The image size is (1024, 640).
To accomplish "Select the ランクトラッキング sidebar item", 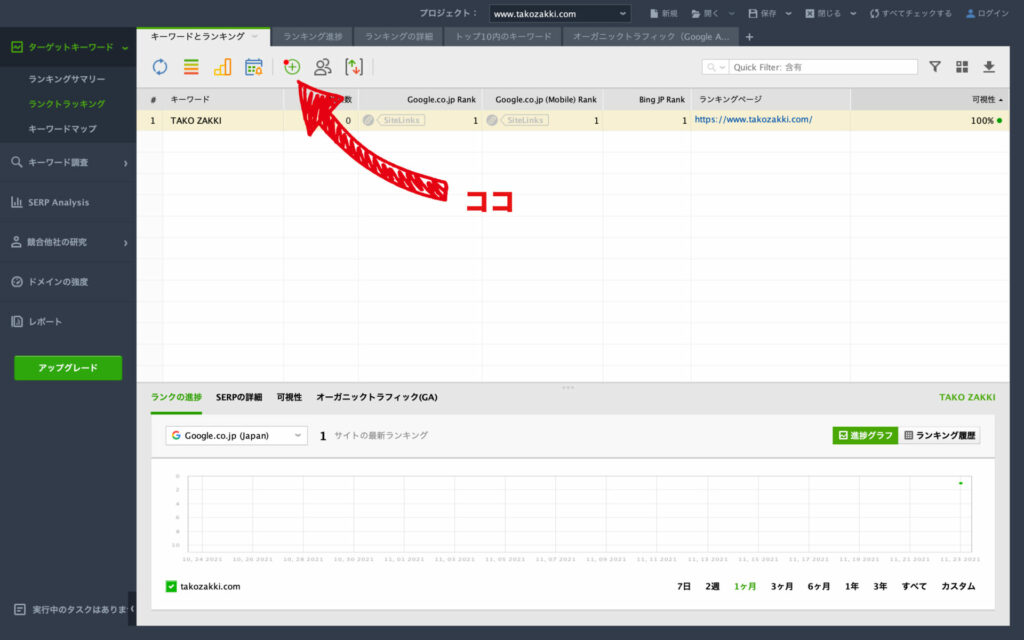I will point(67,104).
